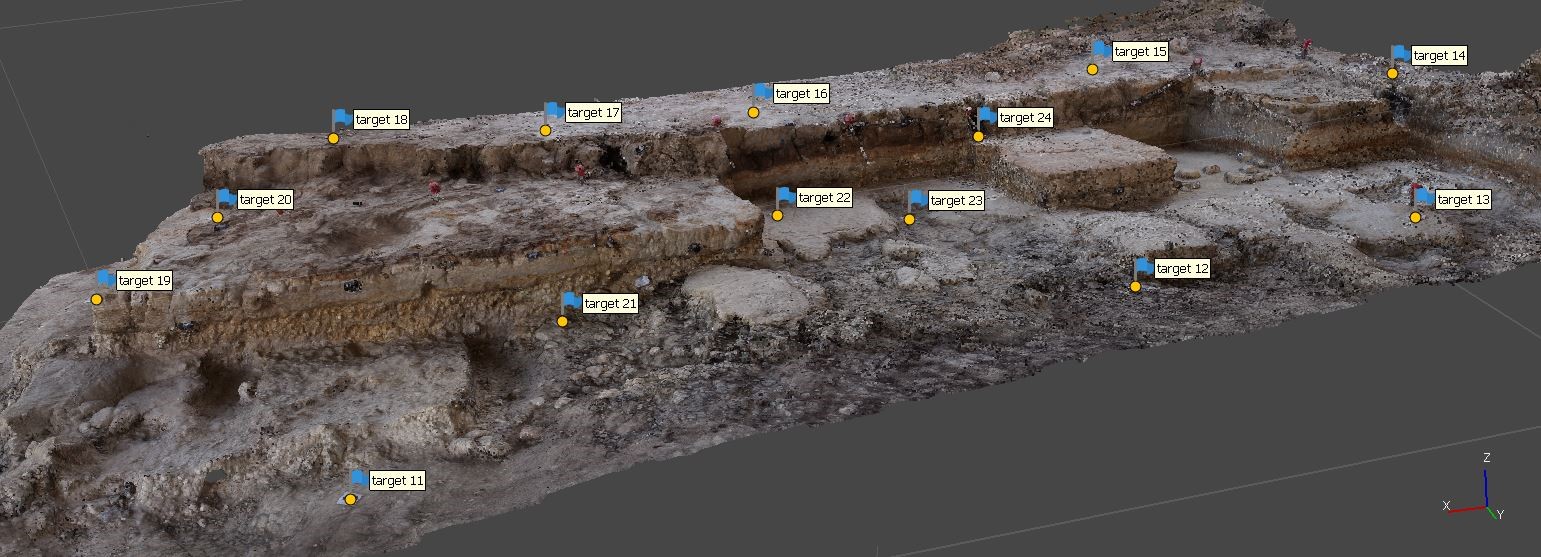
Task: Select target 18's blue flag marker
Action: tap(342, 118)
